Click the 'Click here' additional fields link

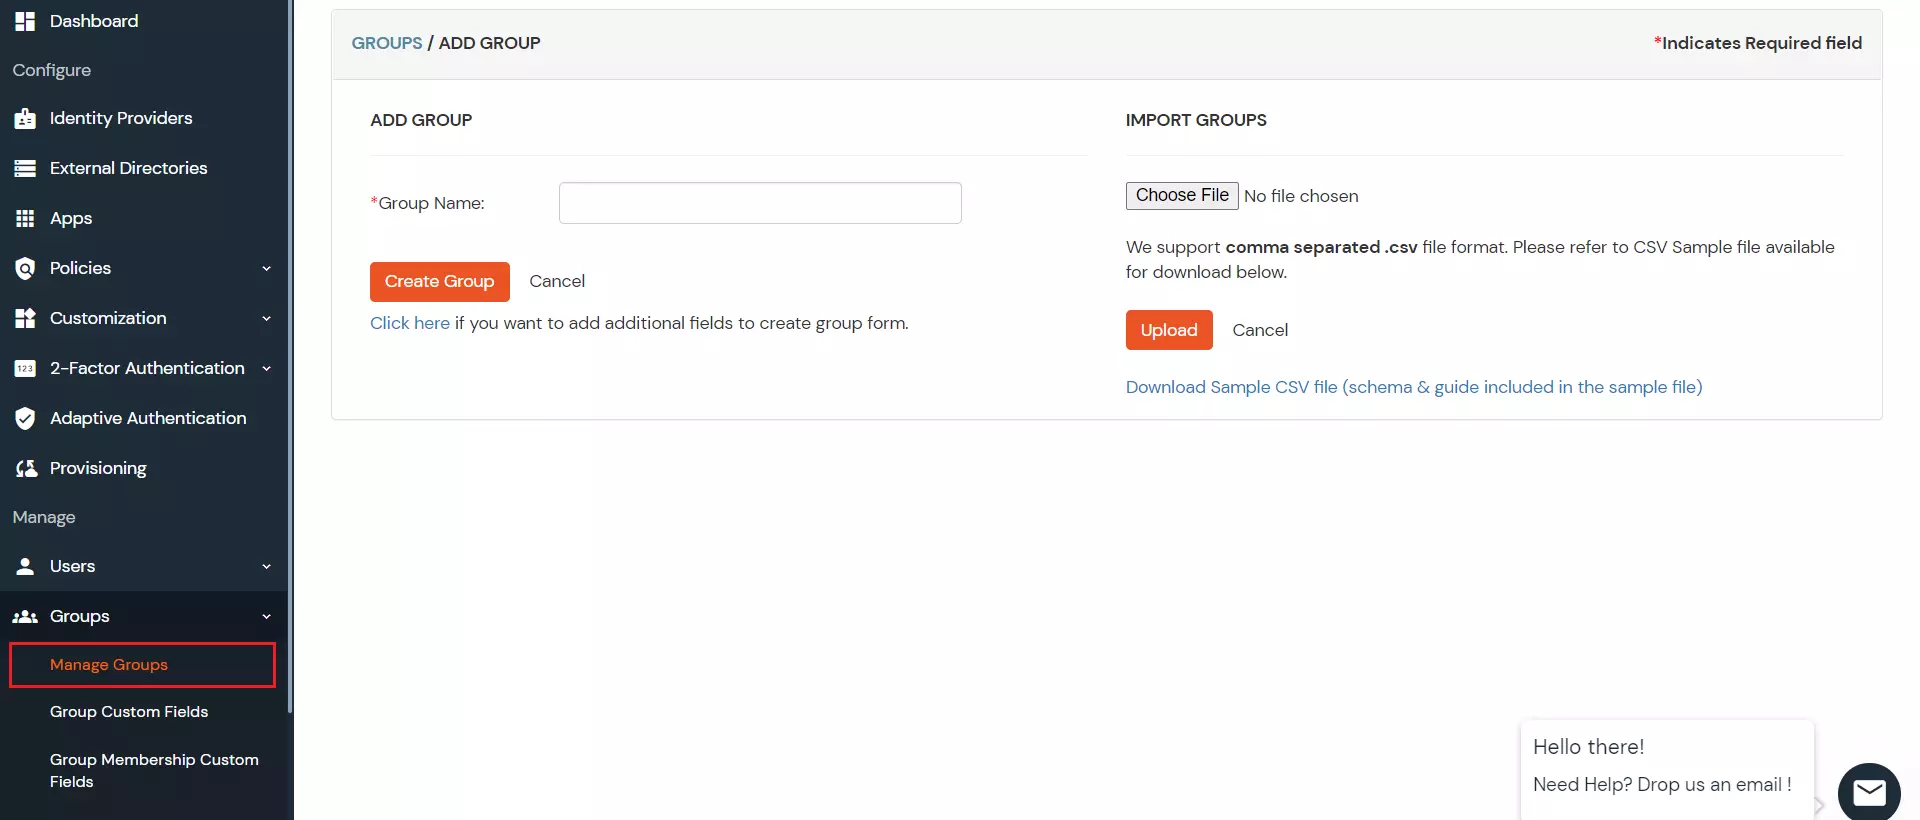coord(410,323)
